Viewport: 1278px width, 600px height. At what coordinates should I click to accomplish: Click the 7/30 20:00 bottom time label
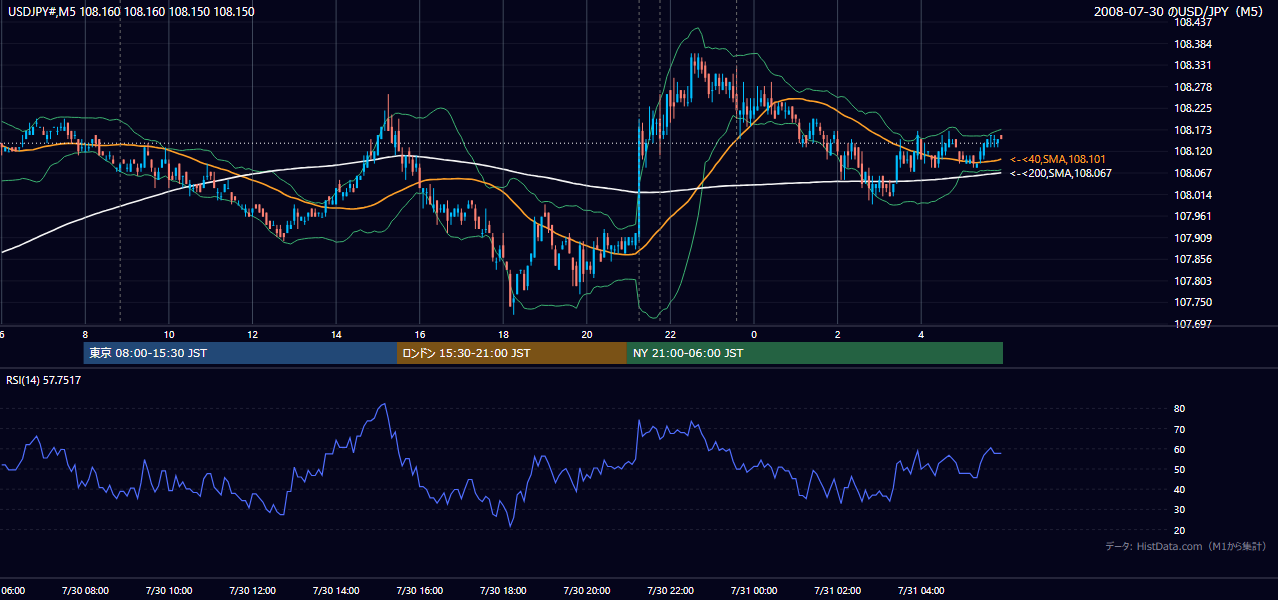point(587,591)
